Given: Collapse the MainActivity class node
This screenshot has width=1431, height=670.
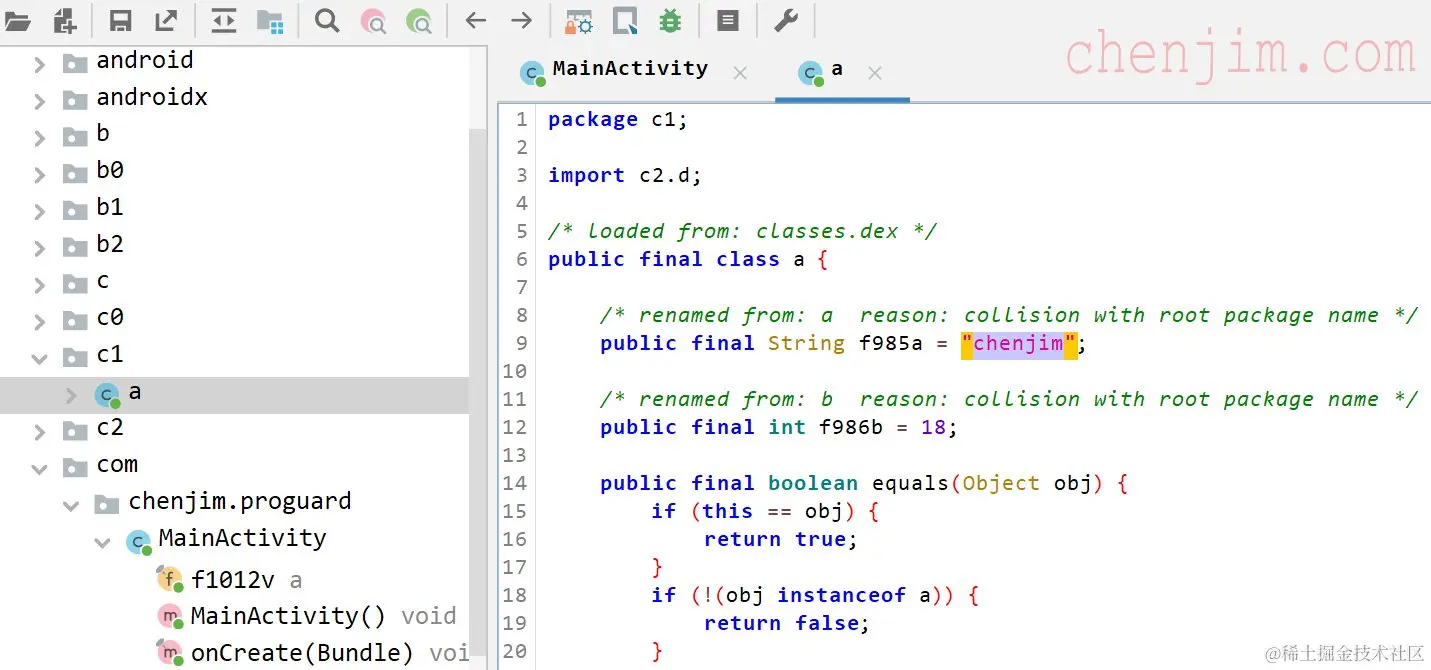Looking at the screenshot, I should [102, 542].
